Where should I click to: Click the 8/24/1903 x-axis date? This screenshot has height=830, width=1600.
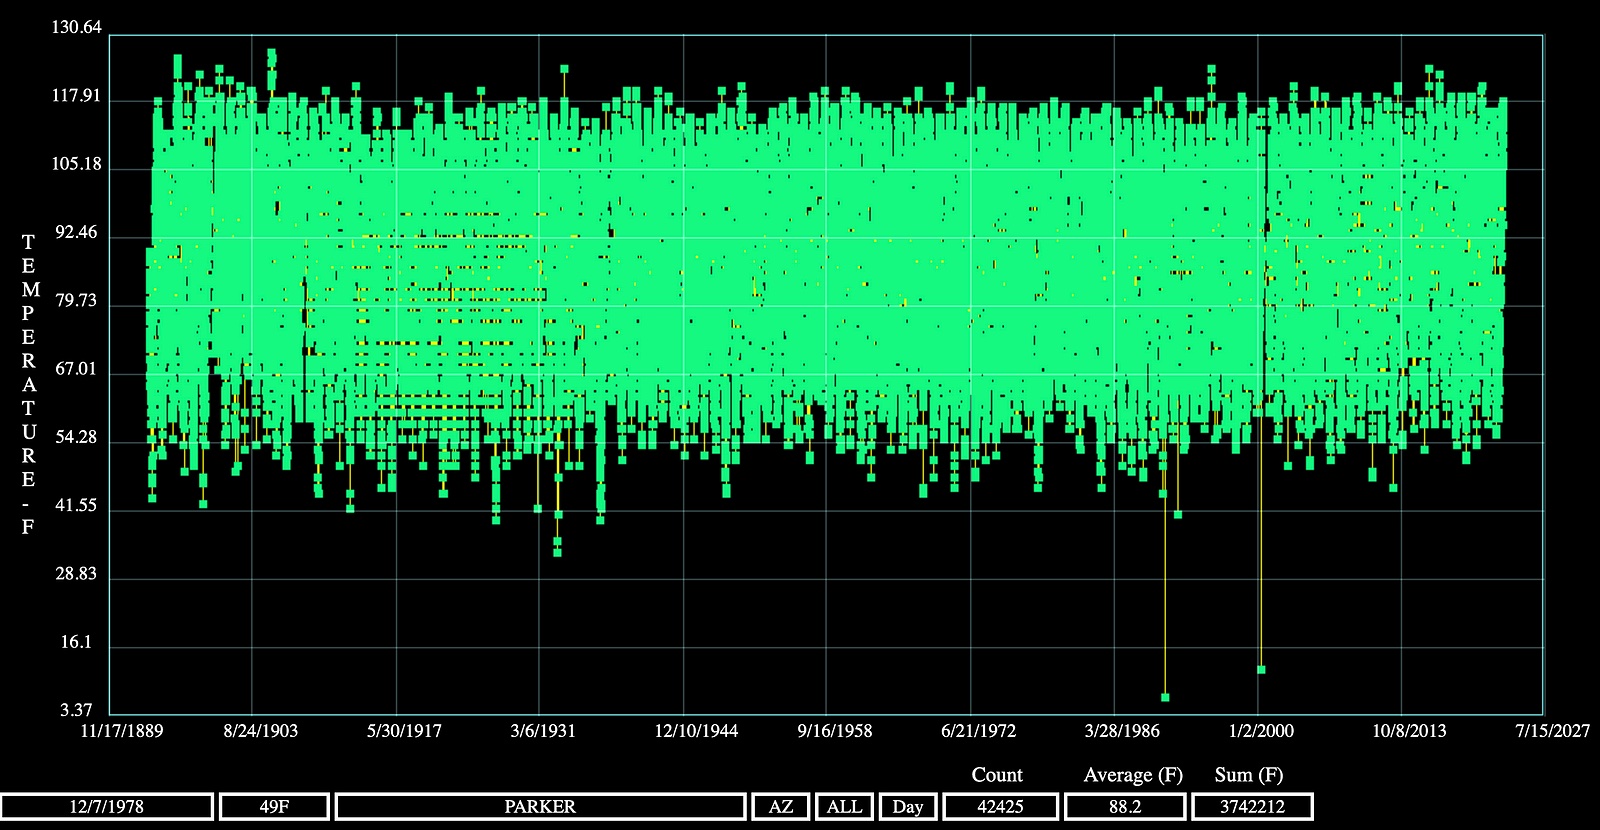coord(261,731)
